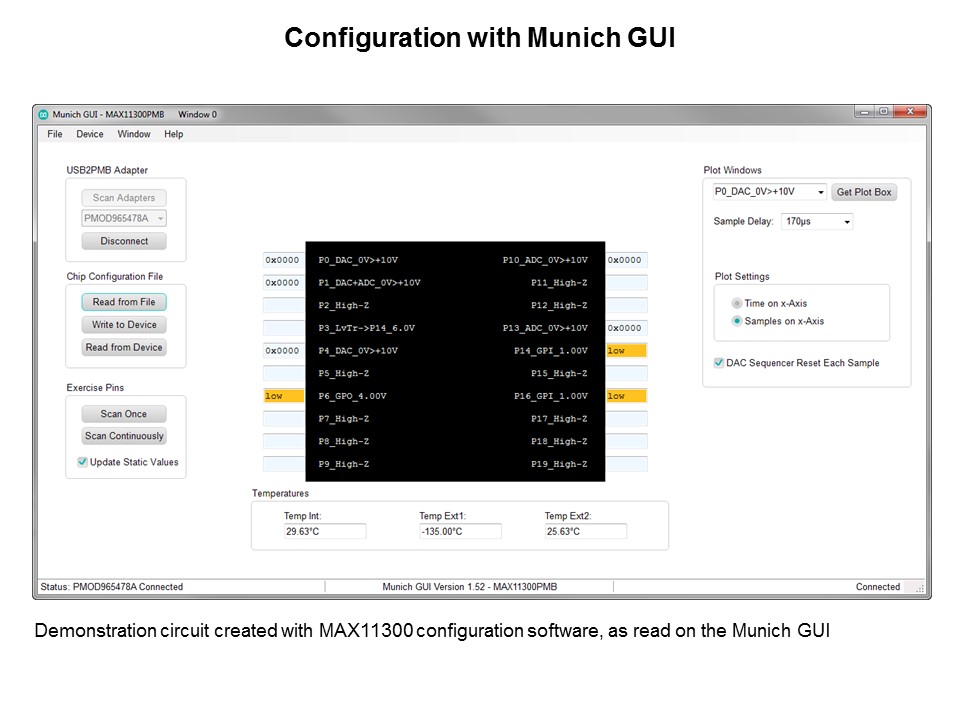
Task: Click the Disconnect button
Action: pos(124,241)
